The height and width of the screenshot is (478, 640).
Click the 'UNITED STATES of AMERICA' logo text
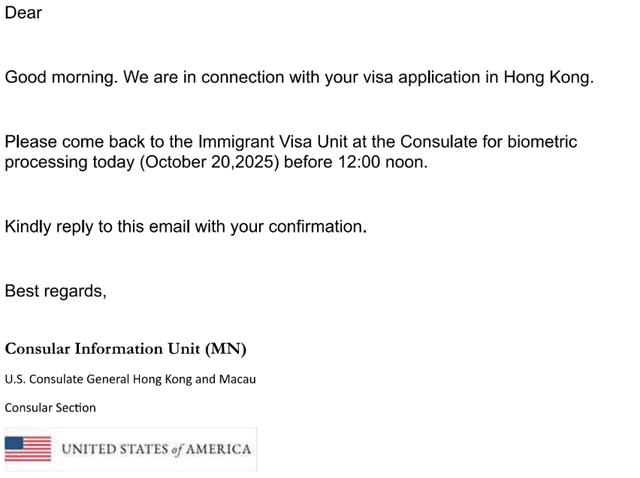[x=156, y=449]
